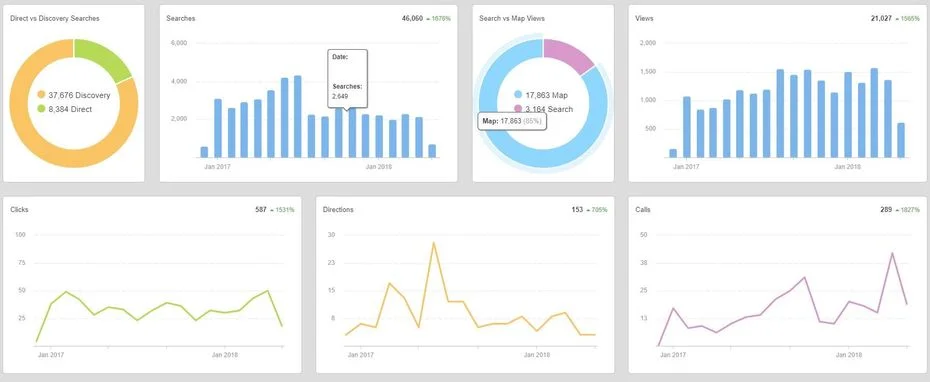Screen dimensions: 930x382
Task: Click the 1827% growth indicator
Action: (x=907, y=209)
